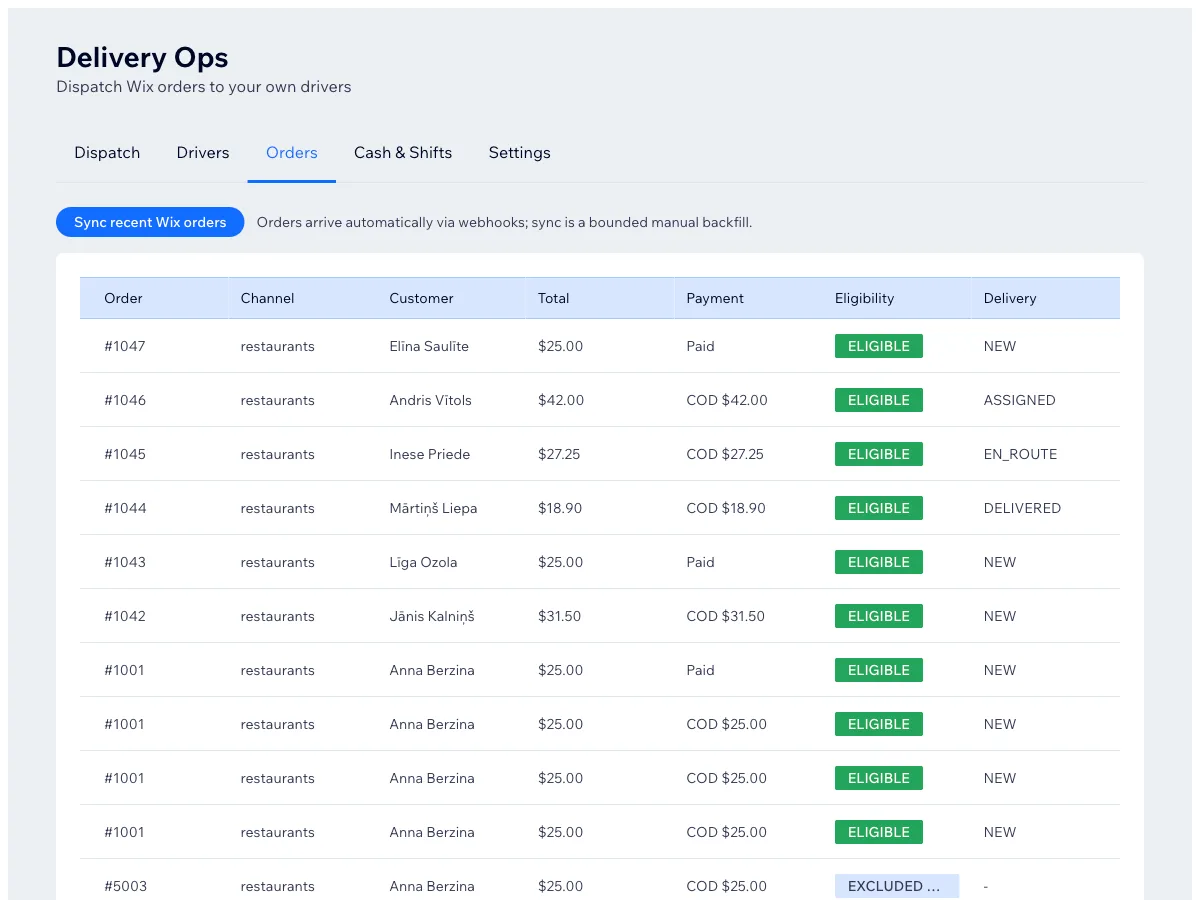Click Paid payment for Līga Ozola
Image resolution: width=1200 pixels, height=900 pixels.
tap(700, 562)
